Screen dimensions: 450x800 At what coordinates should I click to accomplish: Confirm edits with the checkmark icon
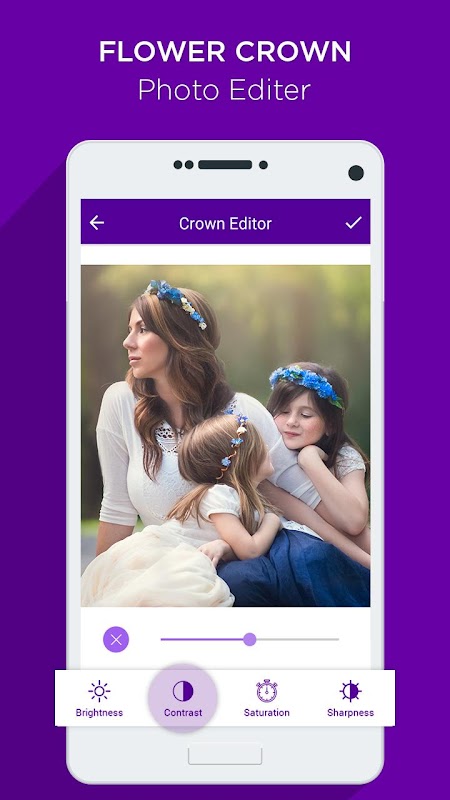click(353, 222)
